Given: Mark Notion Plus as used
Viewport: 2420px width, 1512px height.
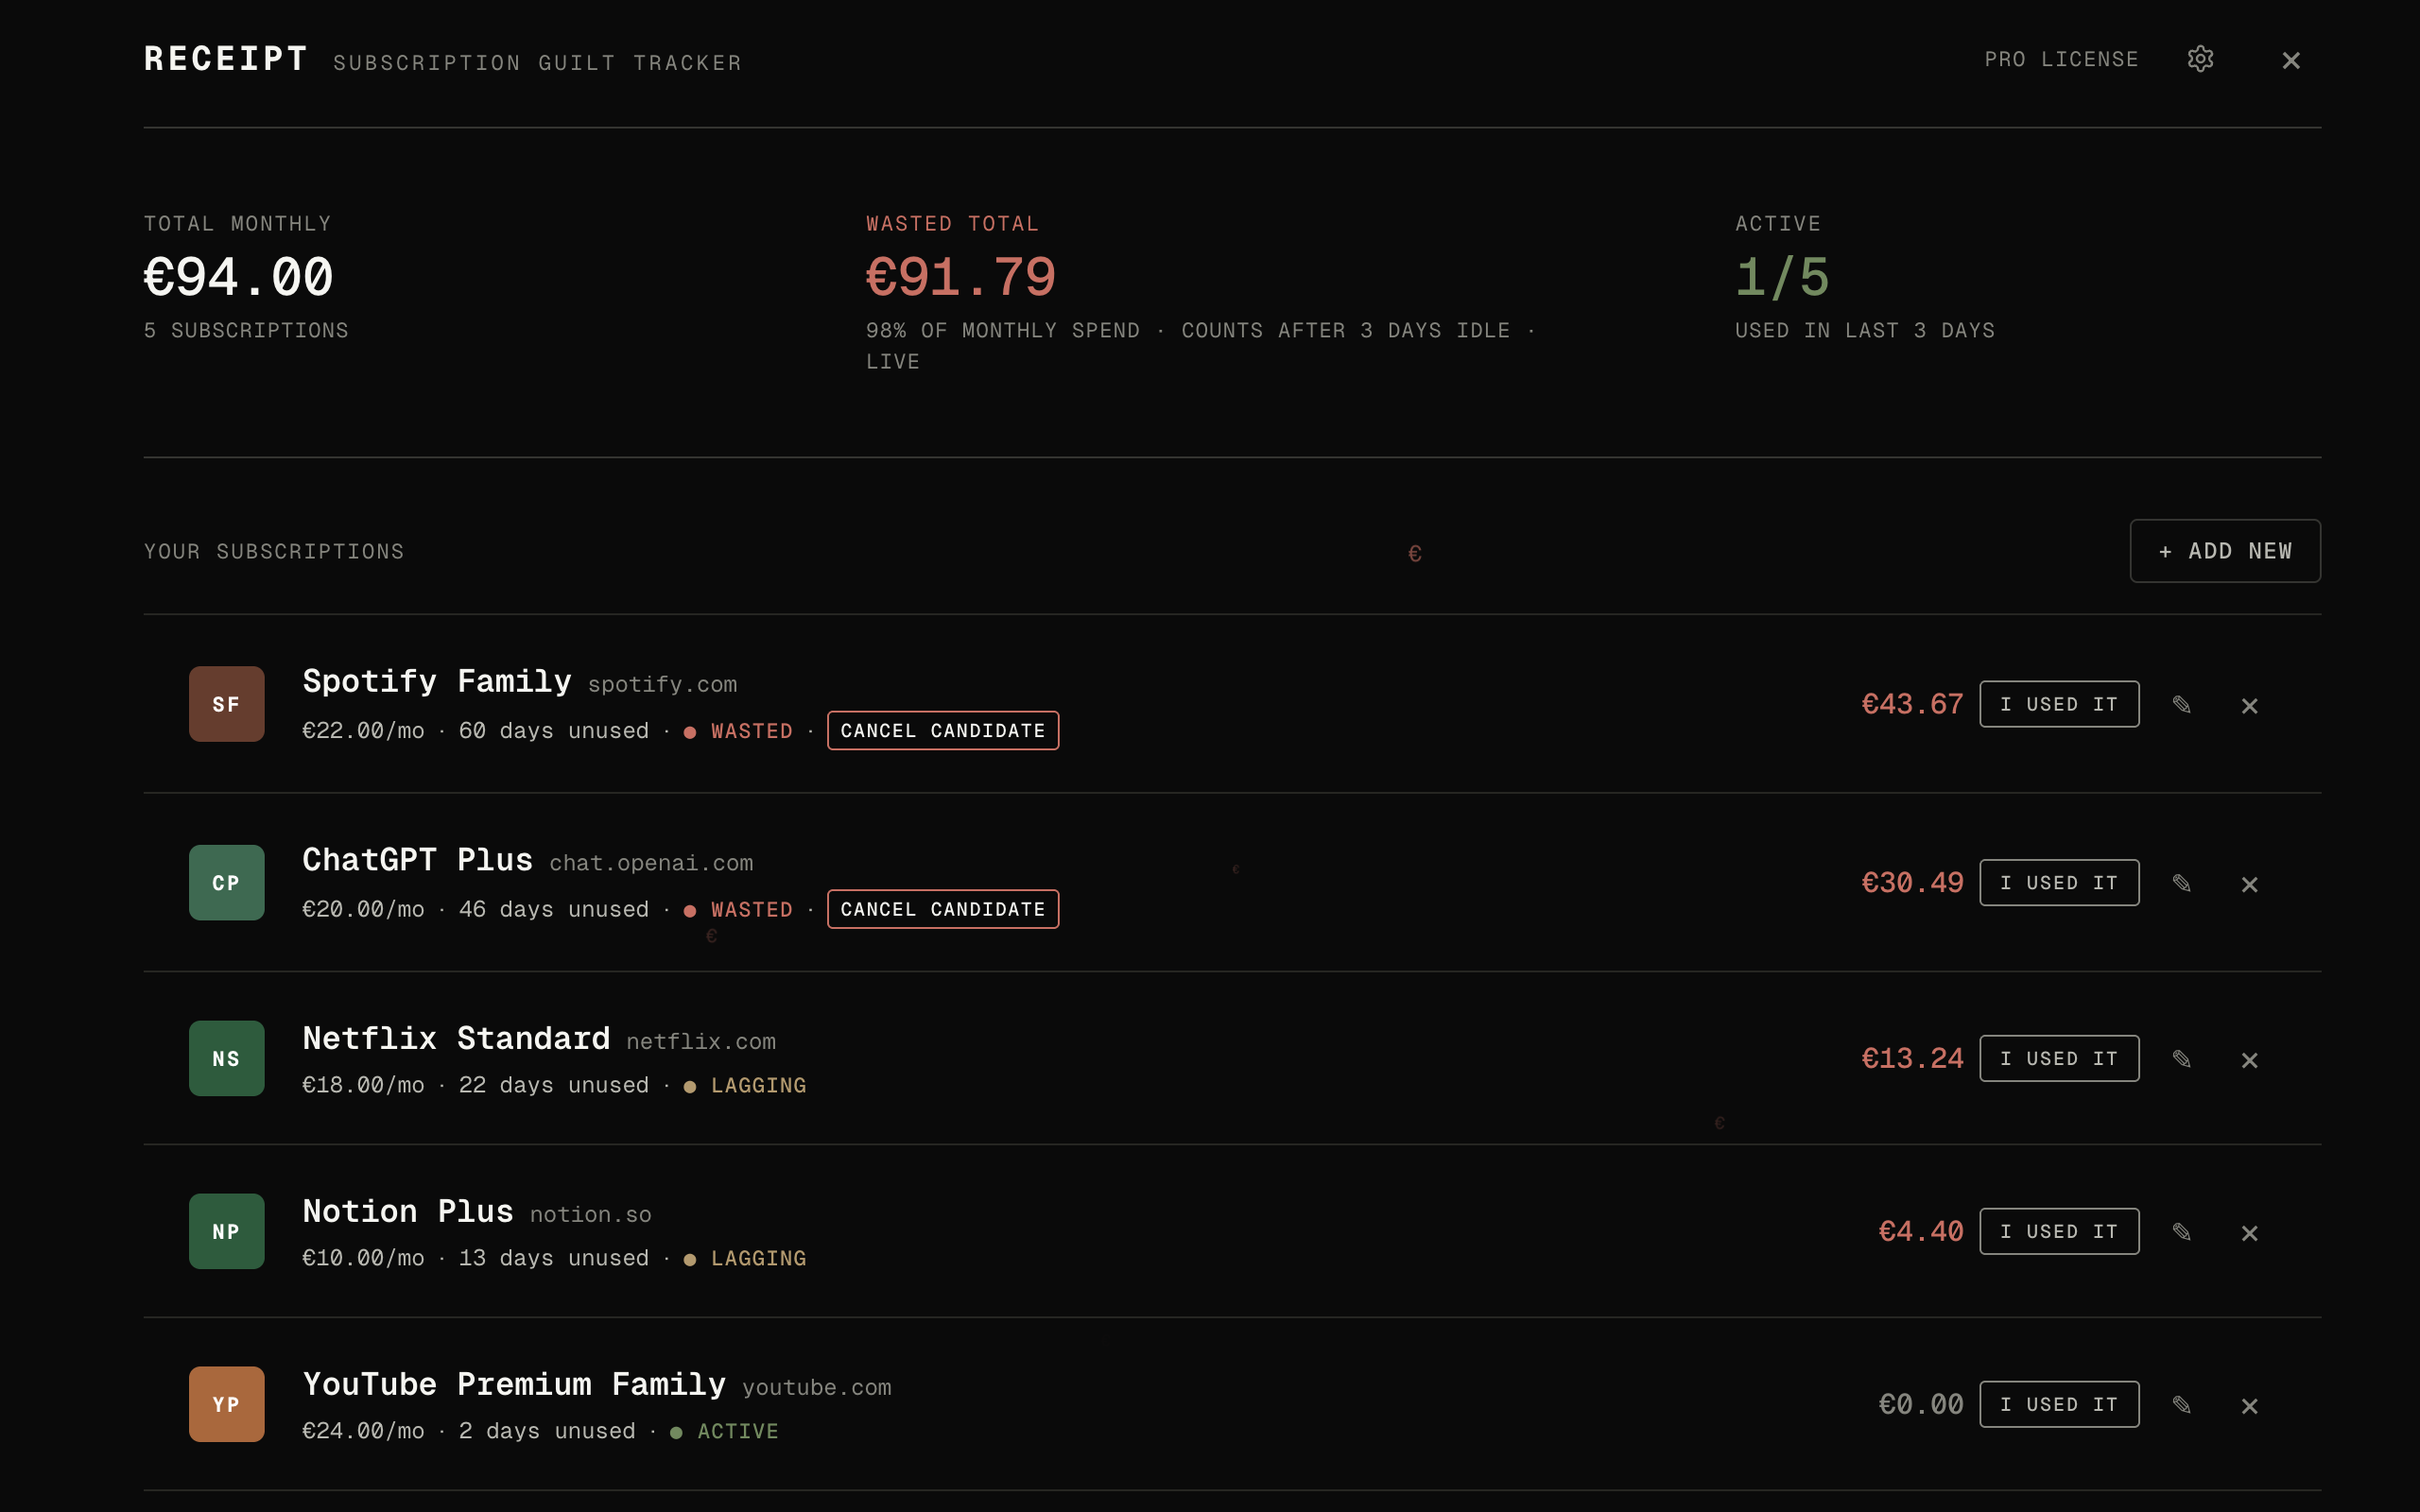Looking at the screenshot, I should (2059, 1231).
